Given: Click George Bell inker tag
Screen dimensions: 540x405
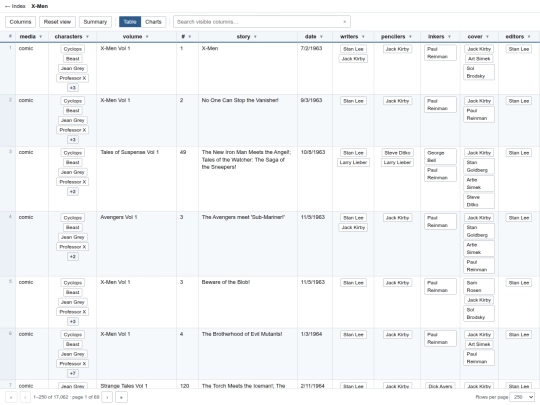Looking at the screenshot, I should click(440, 156).
